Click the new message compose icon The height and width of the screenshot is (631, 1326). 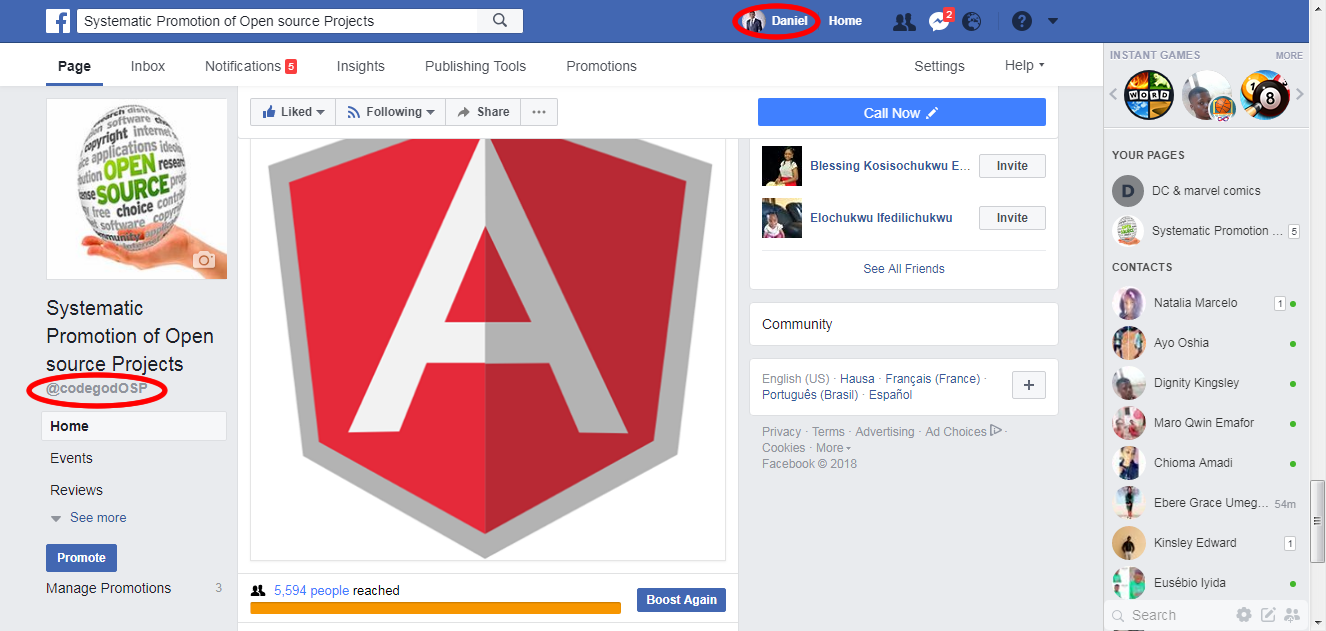click(x=1268, y=615)
